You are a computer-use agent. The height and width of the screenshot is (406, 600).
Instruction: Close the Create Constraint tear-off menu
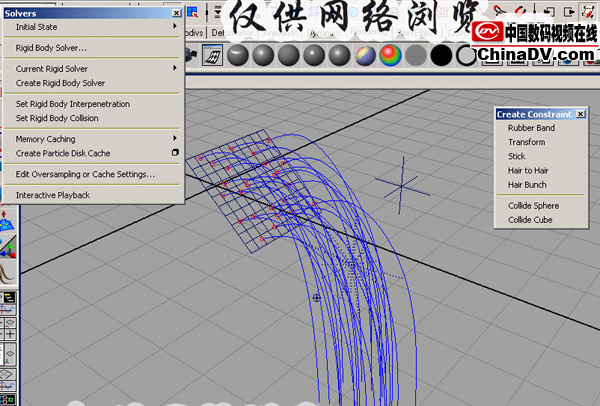580,114
